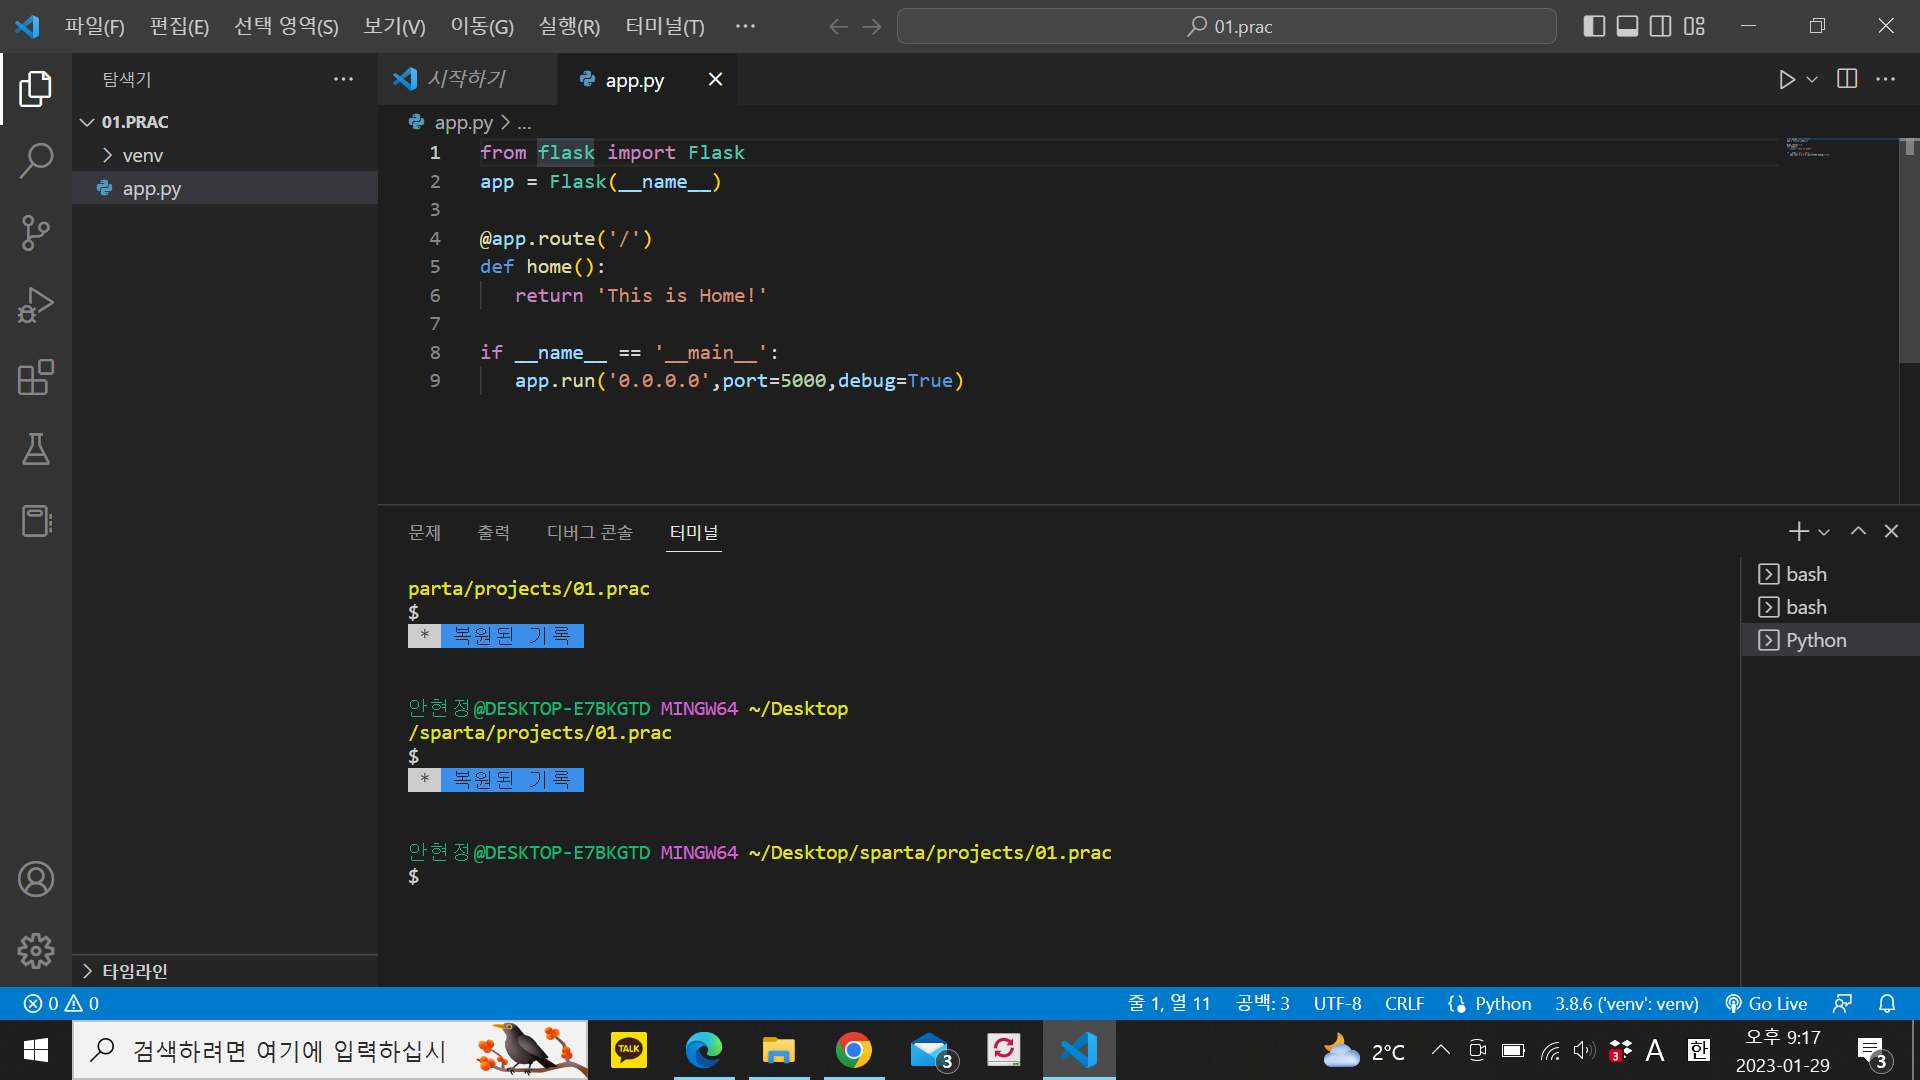Open the Selection menu (선택 영역)

286,26
